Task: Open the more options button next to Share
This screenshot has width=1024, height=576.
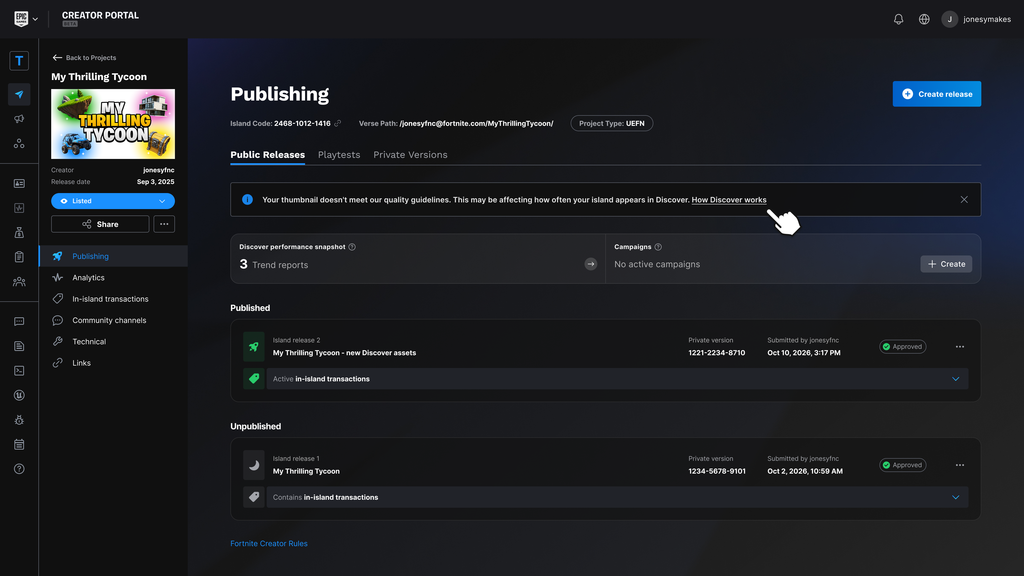Action: [x=164, y=224]
